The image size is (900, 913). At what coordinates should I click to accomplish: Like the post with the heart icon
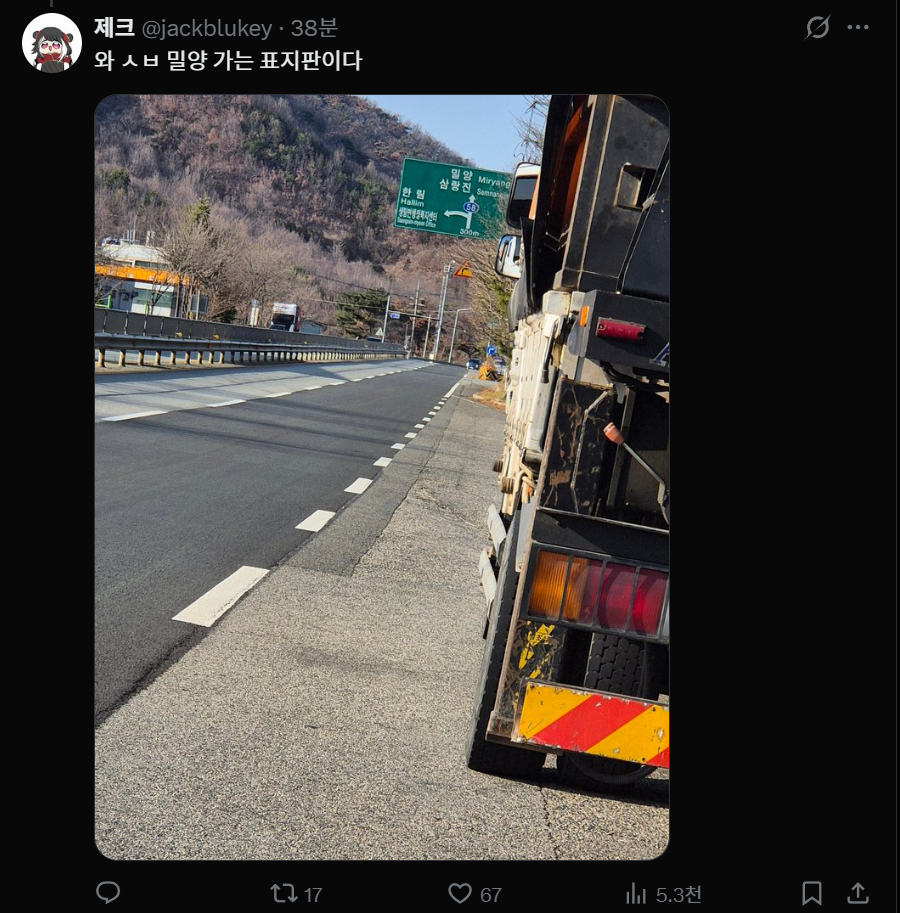(x=459, y=893)
